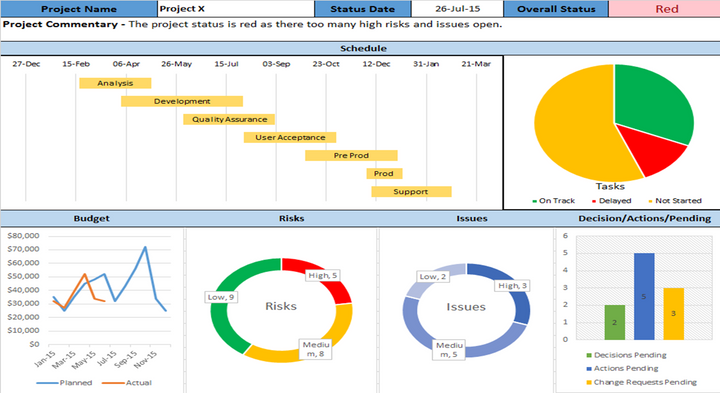720x393 pixels.
Task: Select the Project Commentary text row
Action: coord(253,24)
